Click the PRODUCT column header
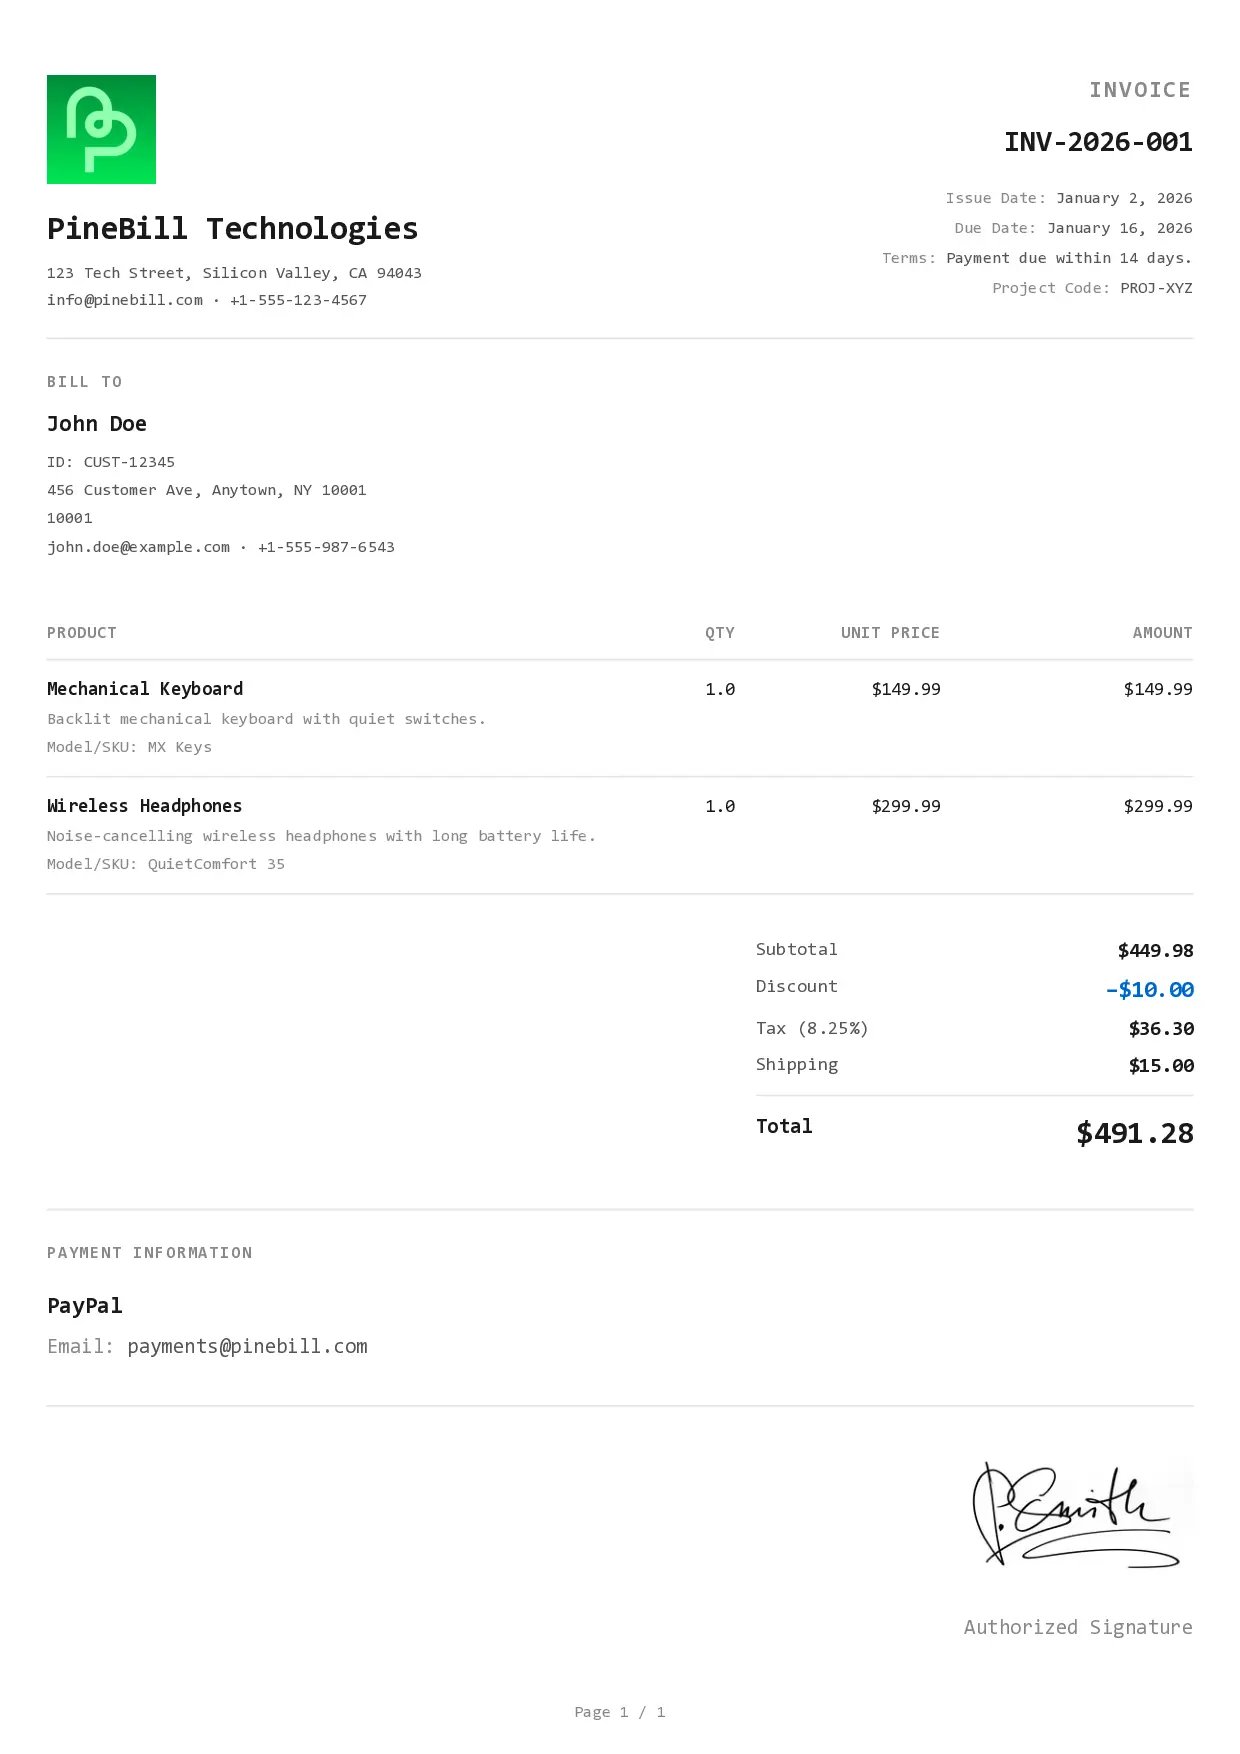1240x1754 pixels. [82, 633]
